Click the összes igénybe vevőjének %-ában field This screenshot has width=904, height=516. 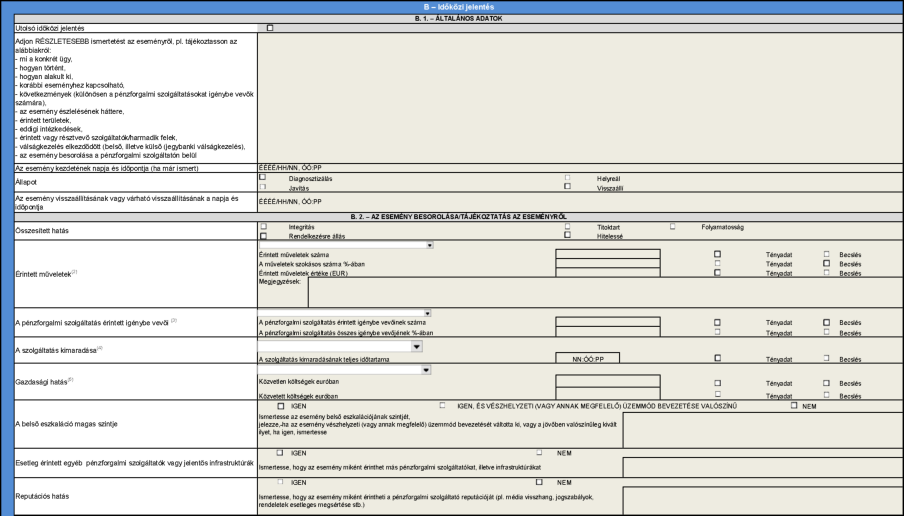click(x=608, y=332)
